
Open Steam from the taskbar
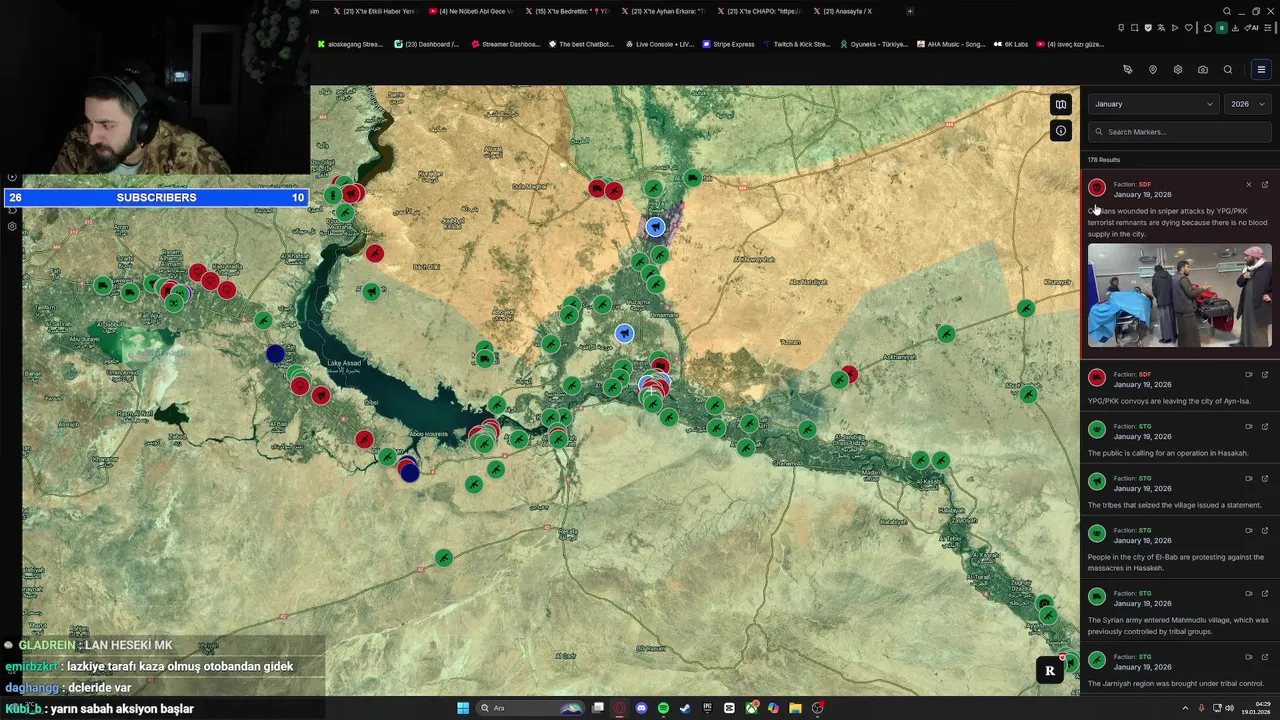[x=685, y=708]
